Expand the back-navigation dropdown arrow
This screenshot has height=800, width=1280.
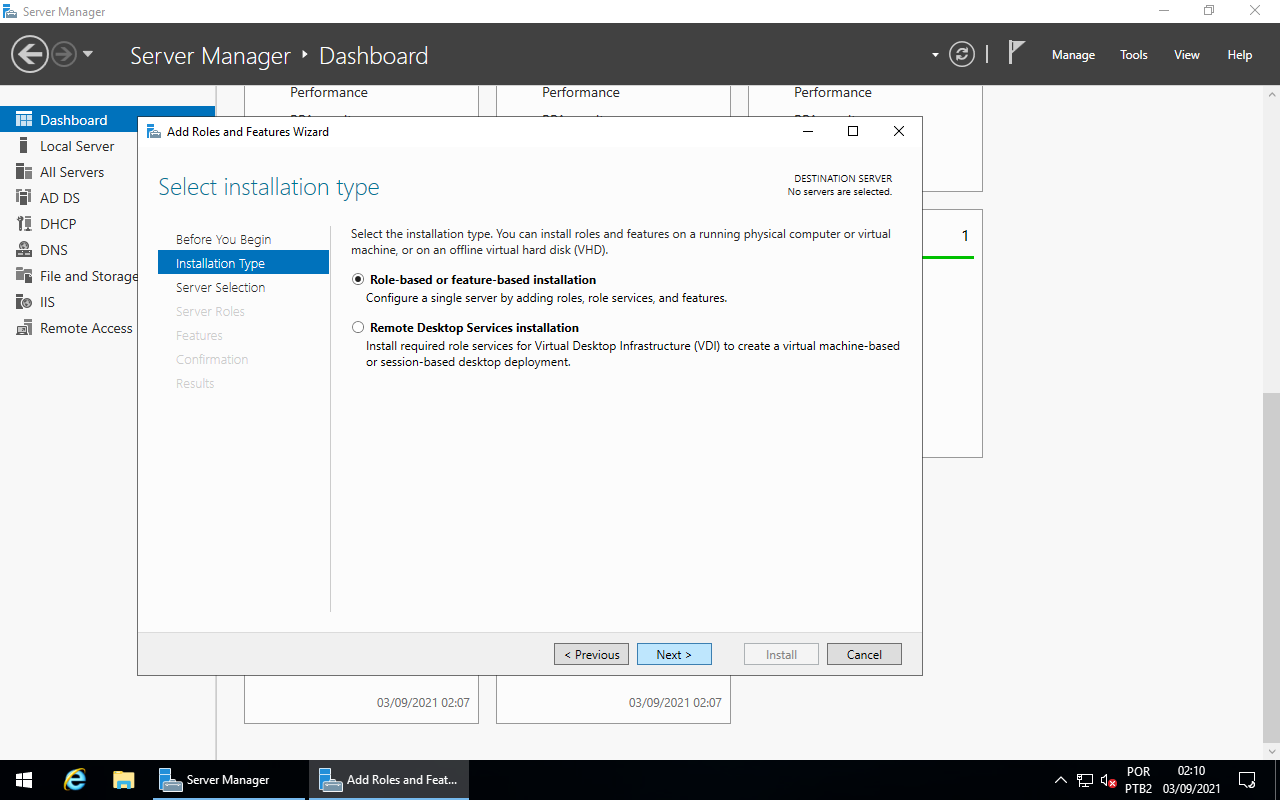(x=88, y=56)
